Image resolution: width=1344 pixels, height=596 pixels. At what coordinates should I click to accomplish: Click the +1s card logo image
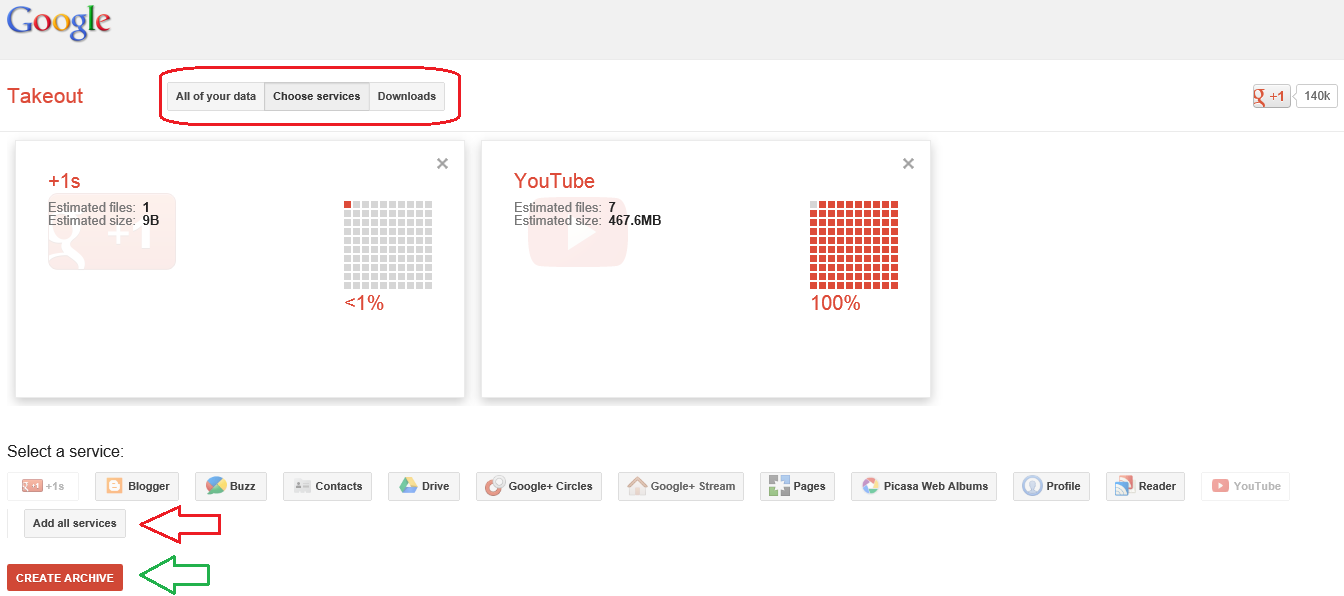[x=112, y=231]
